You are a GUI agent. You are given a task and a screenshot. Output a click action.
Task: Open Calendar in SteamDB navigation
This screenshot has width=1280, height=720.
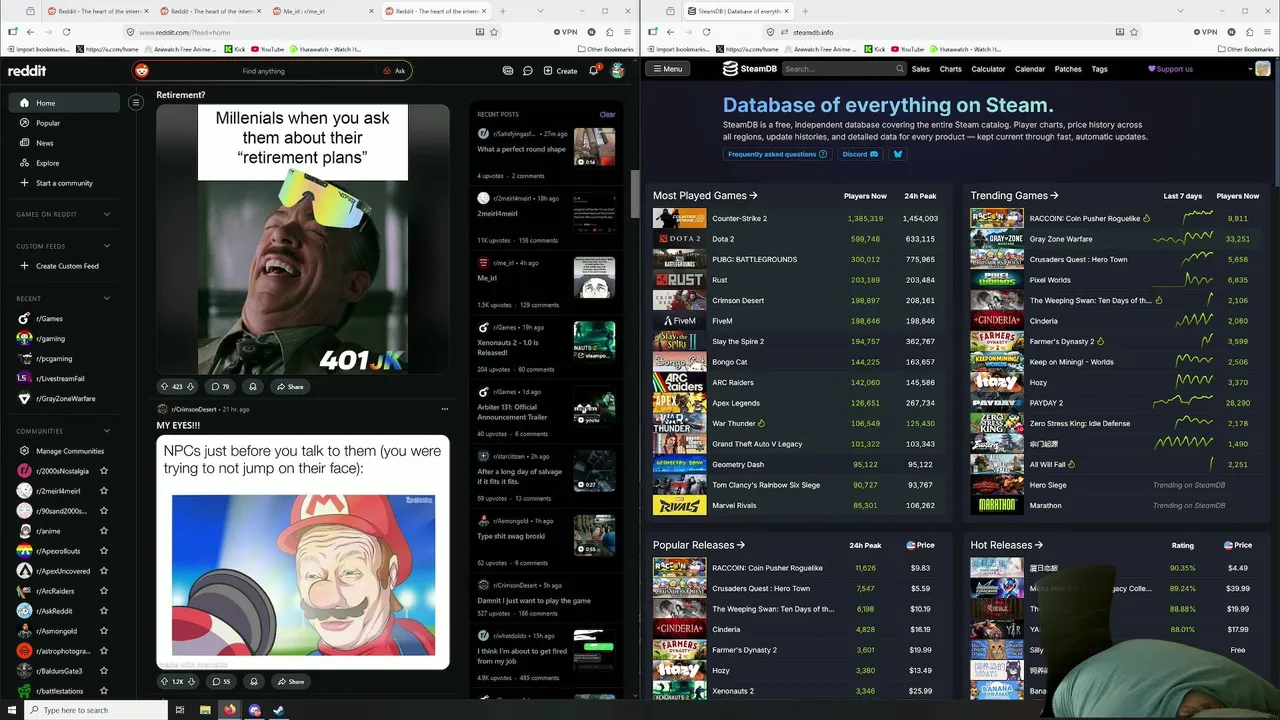pyautogui.click(x=1030, y=69)
